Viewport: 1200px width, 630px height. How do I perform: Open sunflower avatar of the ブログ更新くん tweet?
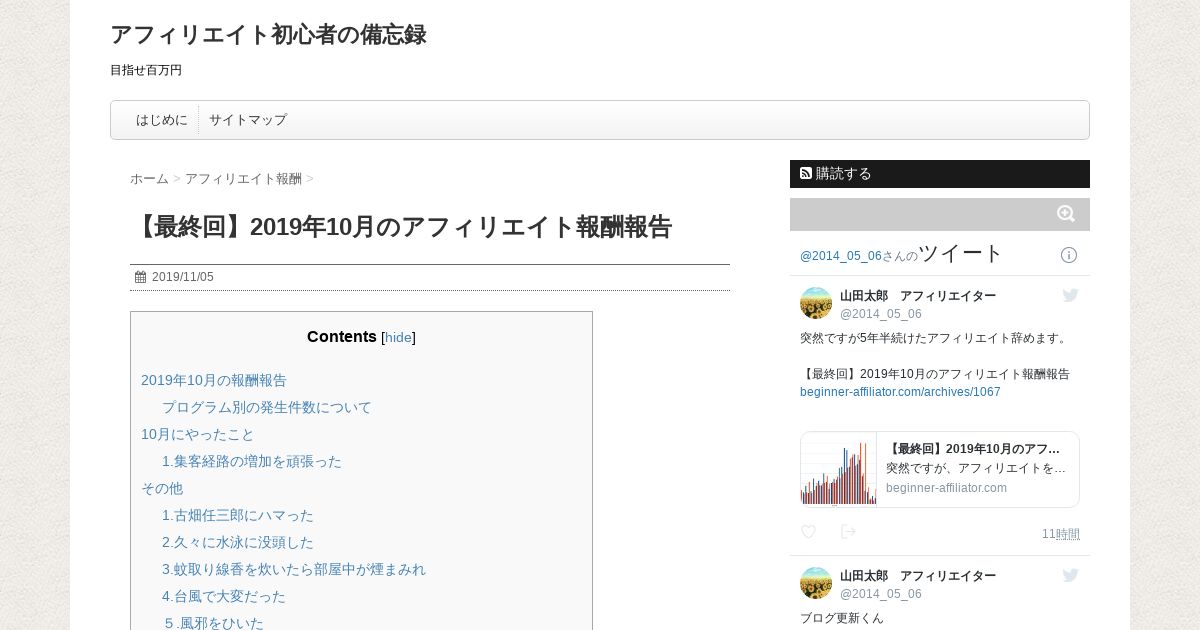[x=816, y=583]
